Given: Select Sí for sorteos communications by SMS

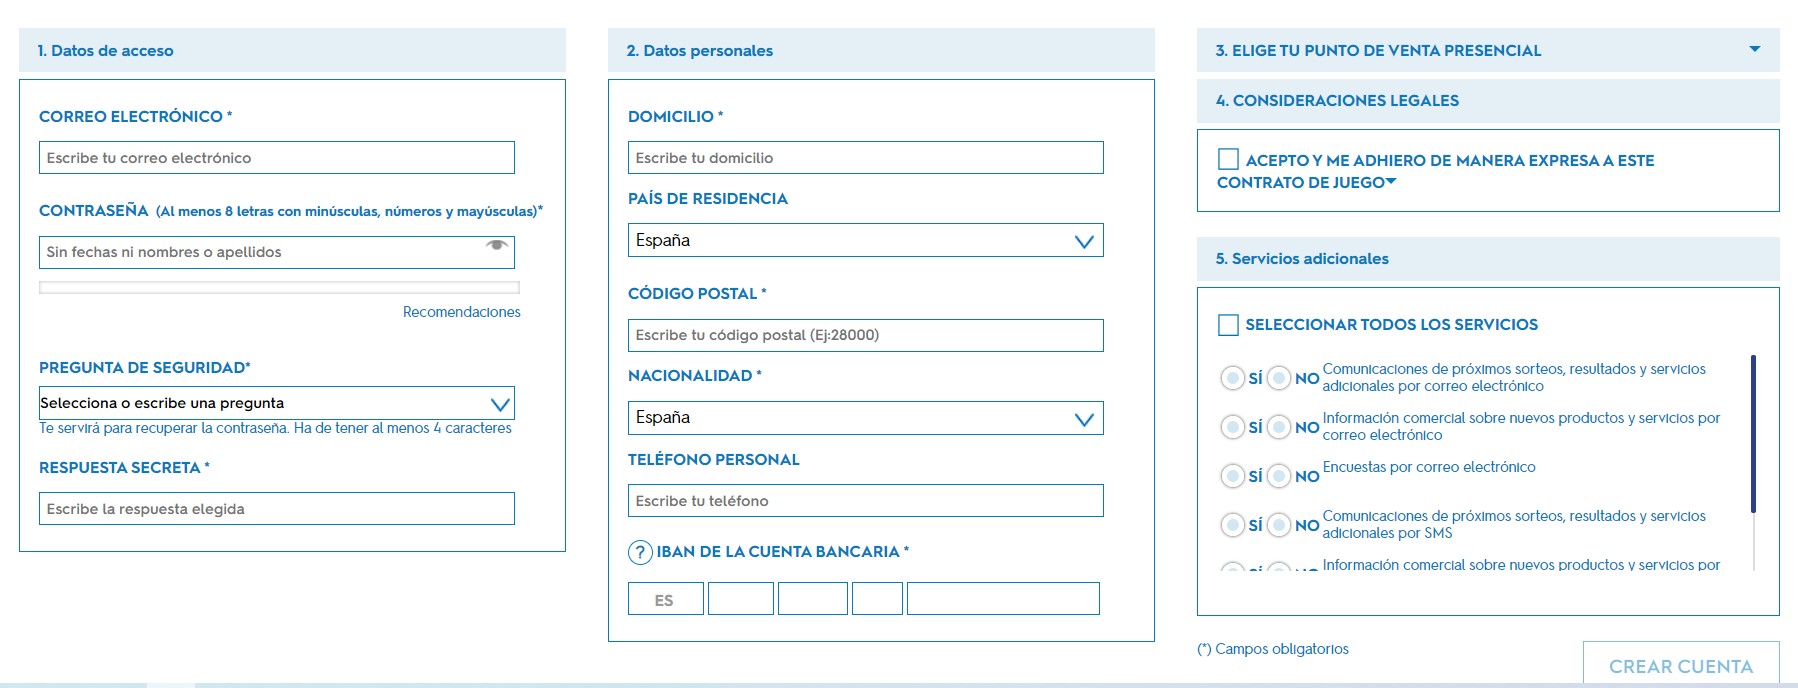Looking at the screenshot, I should pyautogui.click(x=1232, y=525).
